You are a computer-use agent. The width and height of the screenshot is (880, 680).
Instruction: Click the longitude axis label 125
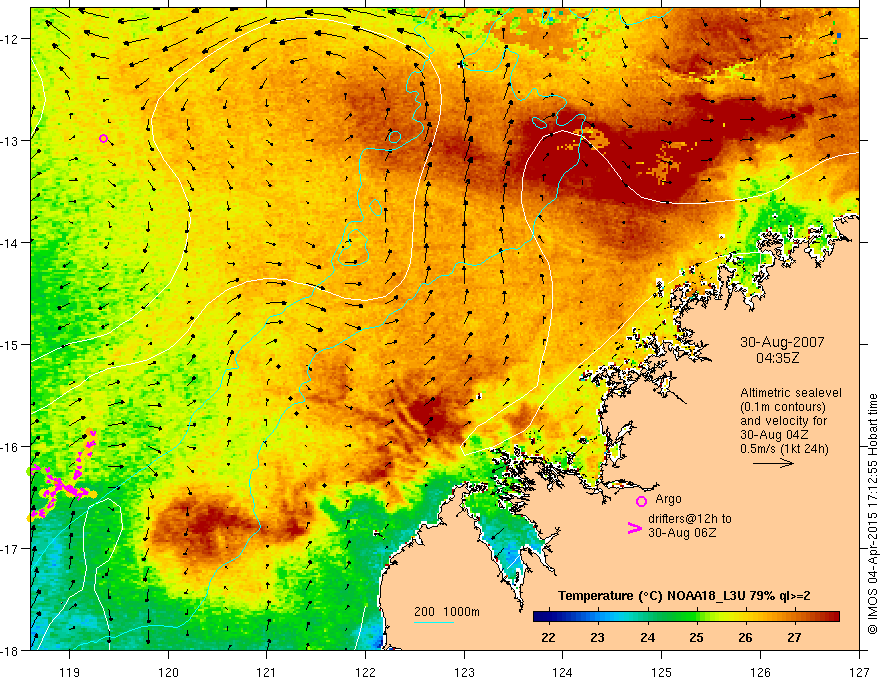(x=662, y=672)
